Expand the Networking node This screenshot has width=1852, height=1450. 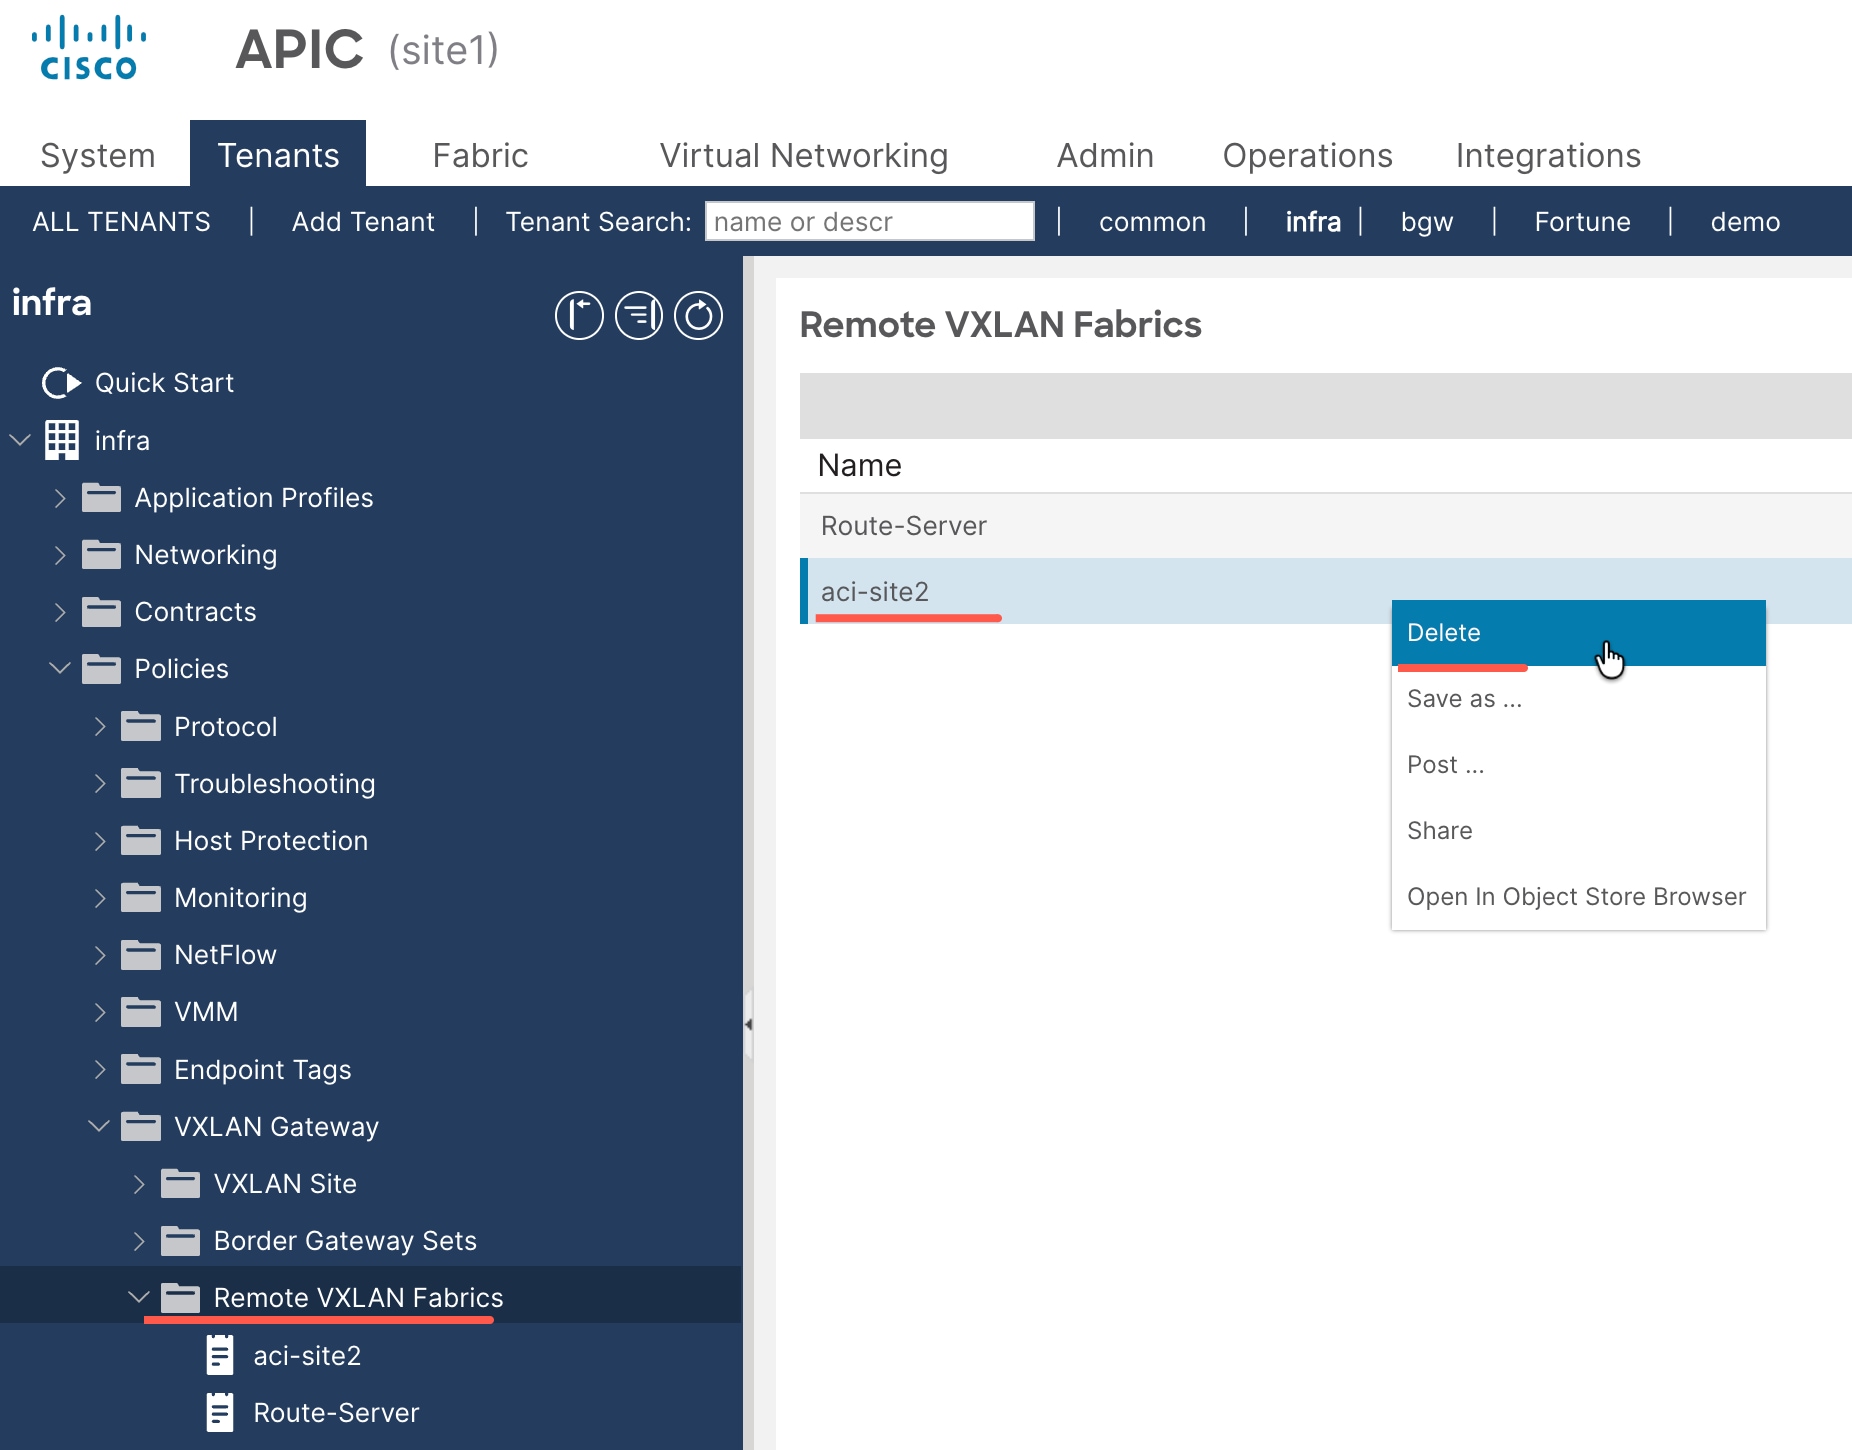point(60,554)
